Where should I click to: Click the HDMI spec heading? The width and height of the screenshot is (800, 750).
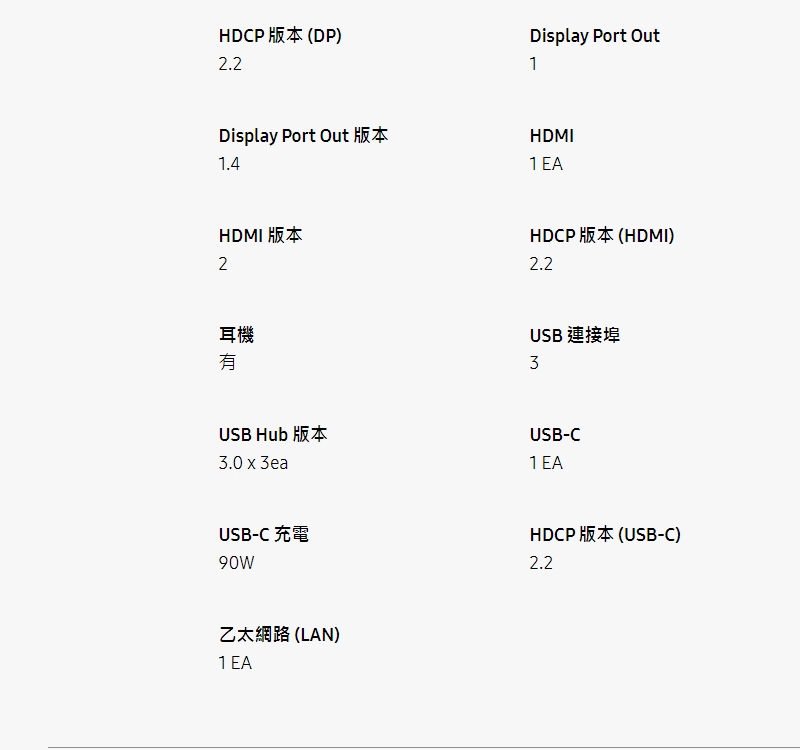click(552, 136)
